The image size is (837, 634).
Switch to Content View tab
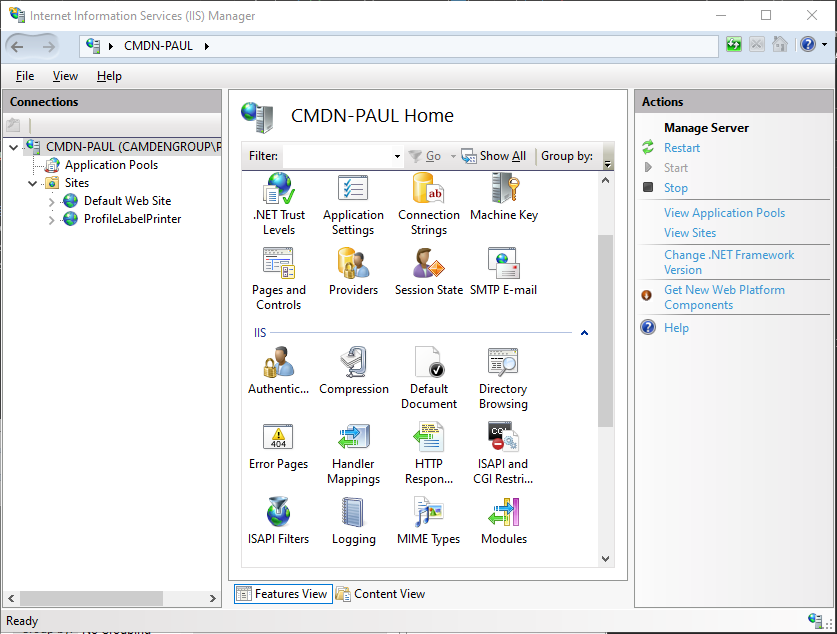tap(381, 594)
